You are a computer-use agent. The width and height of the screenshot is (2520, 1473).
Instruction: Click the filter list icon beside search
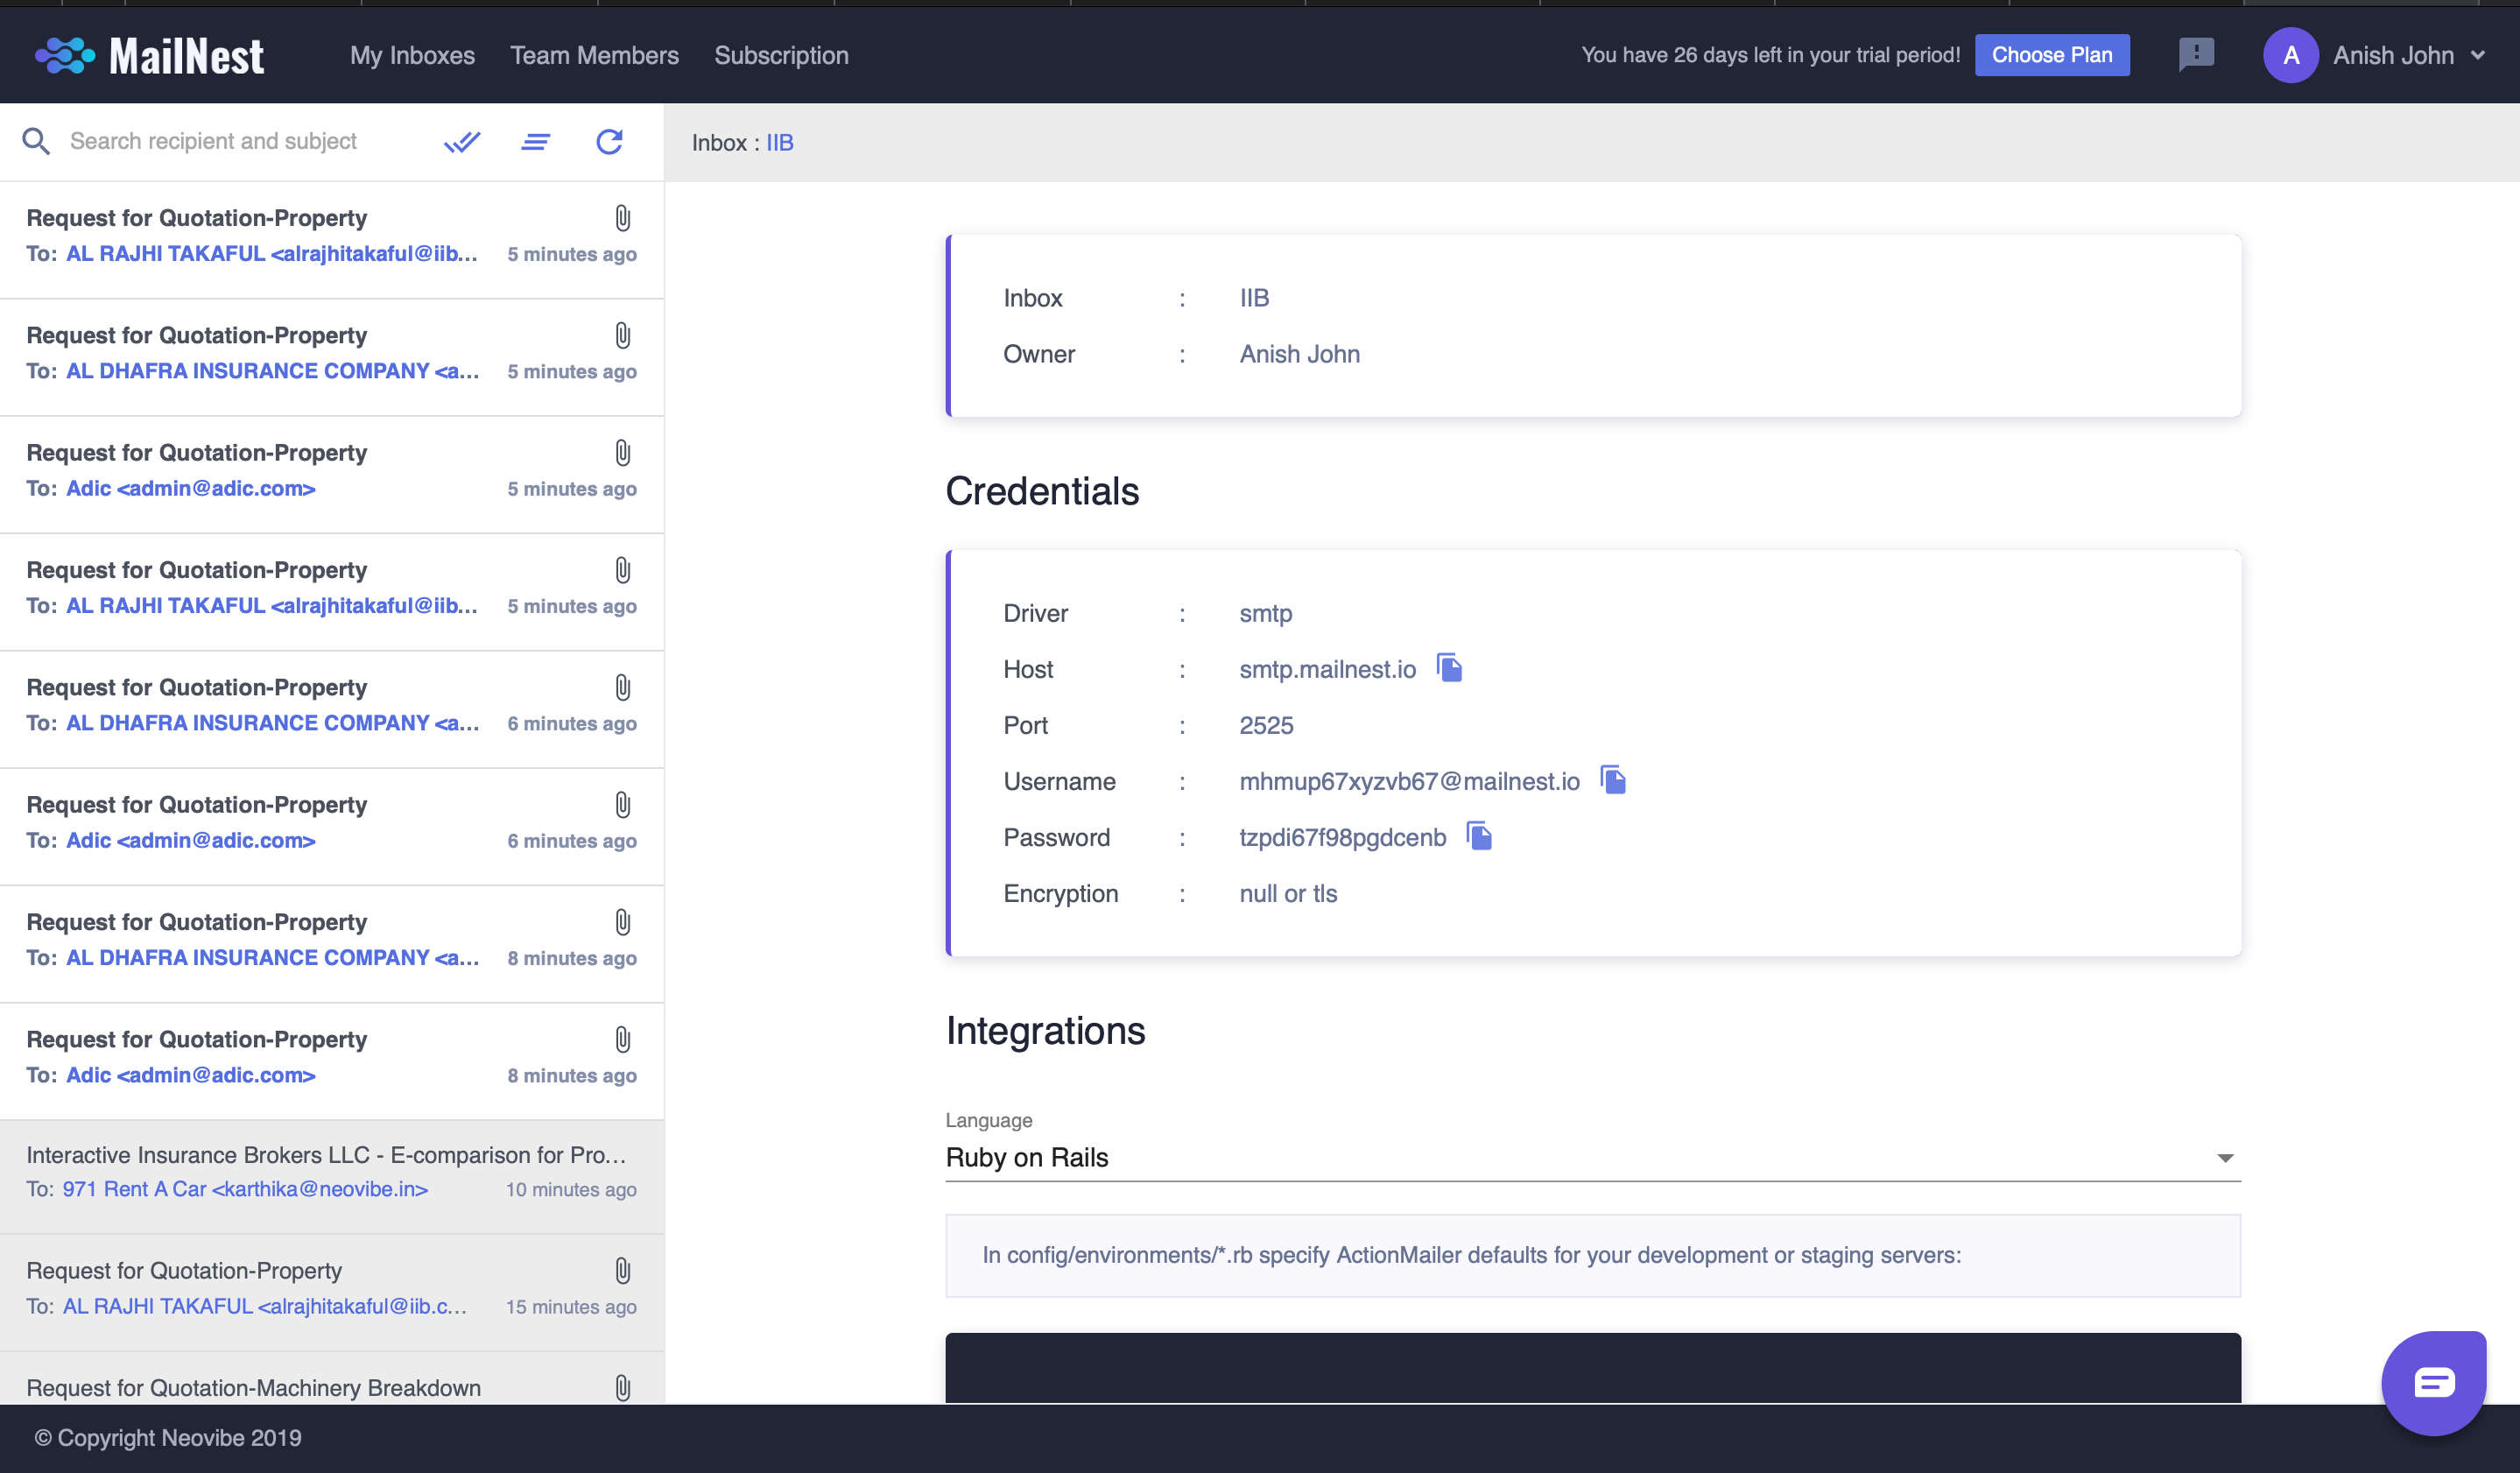[535, 142]
